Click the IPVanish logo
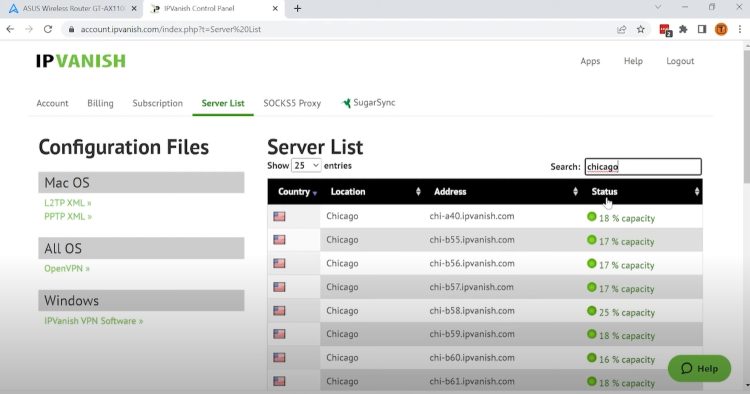Screen dimensions: 750x394 pyautogui.click(x=81, y=61)
